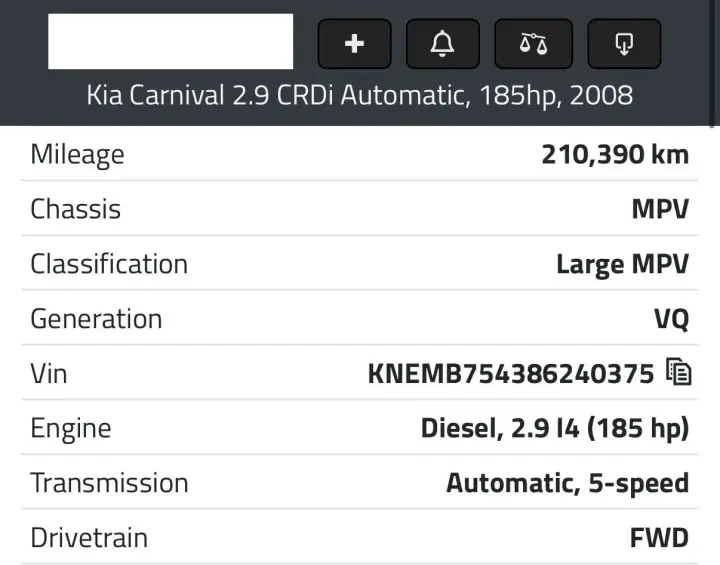Click the blank white box in header
720x565 pixels.
tap(170, 41)
